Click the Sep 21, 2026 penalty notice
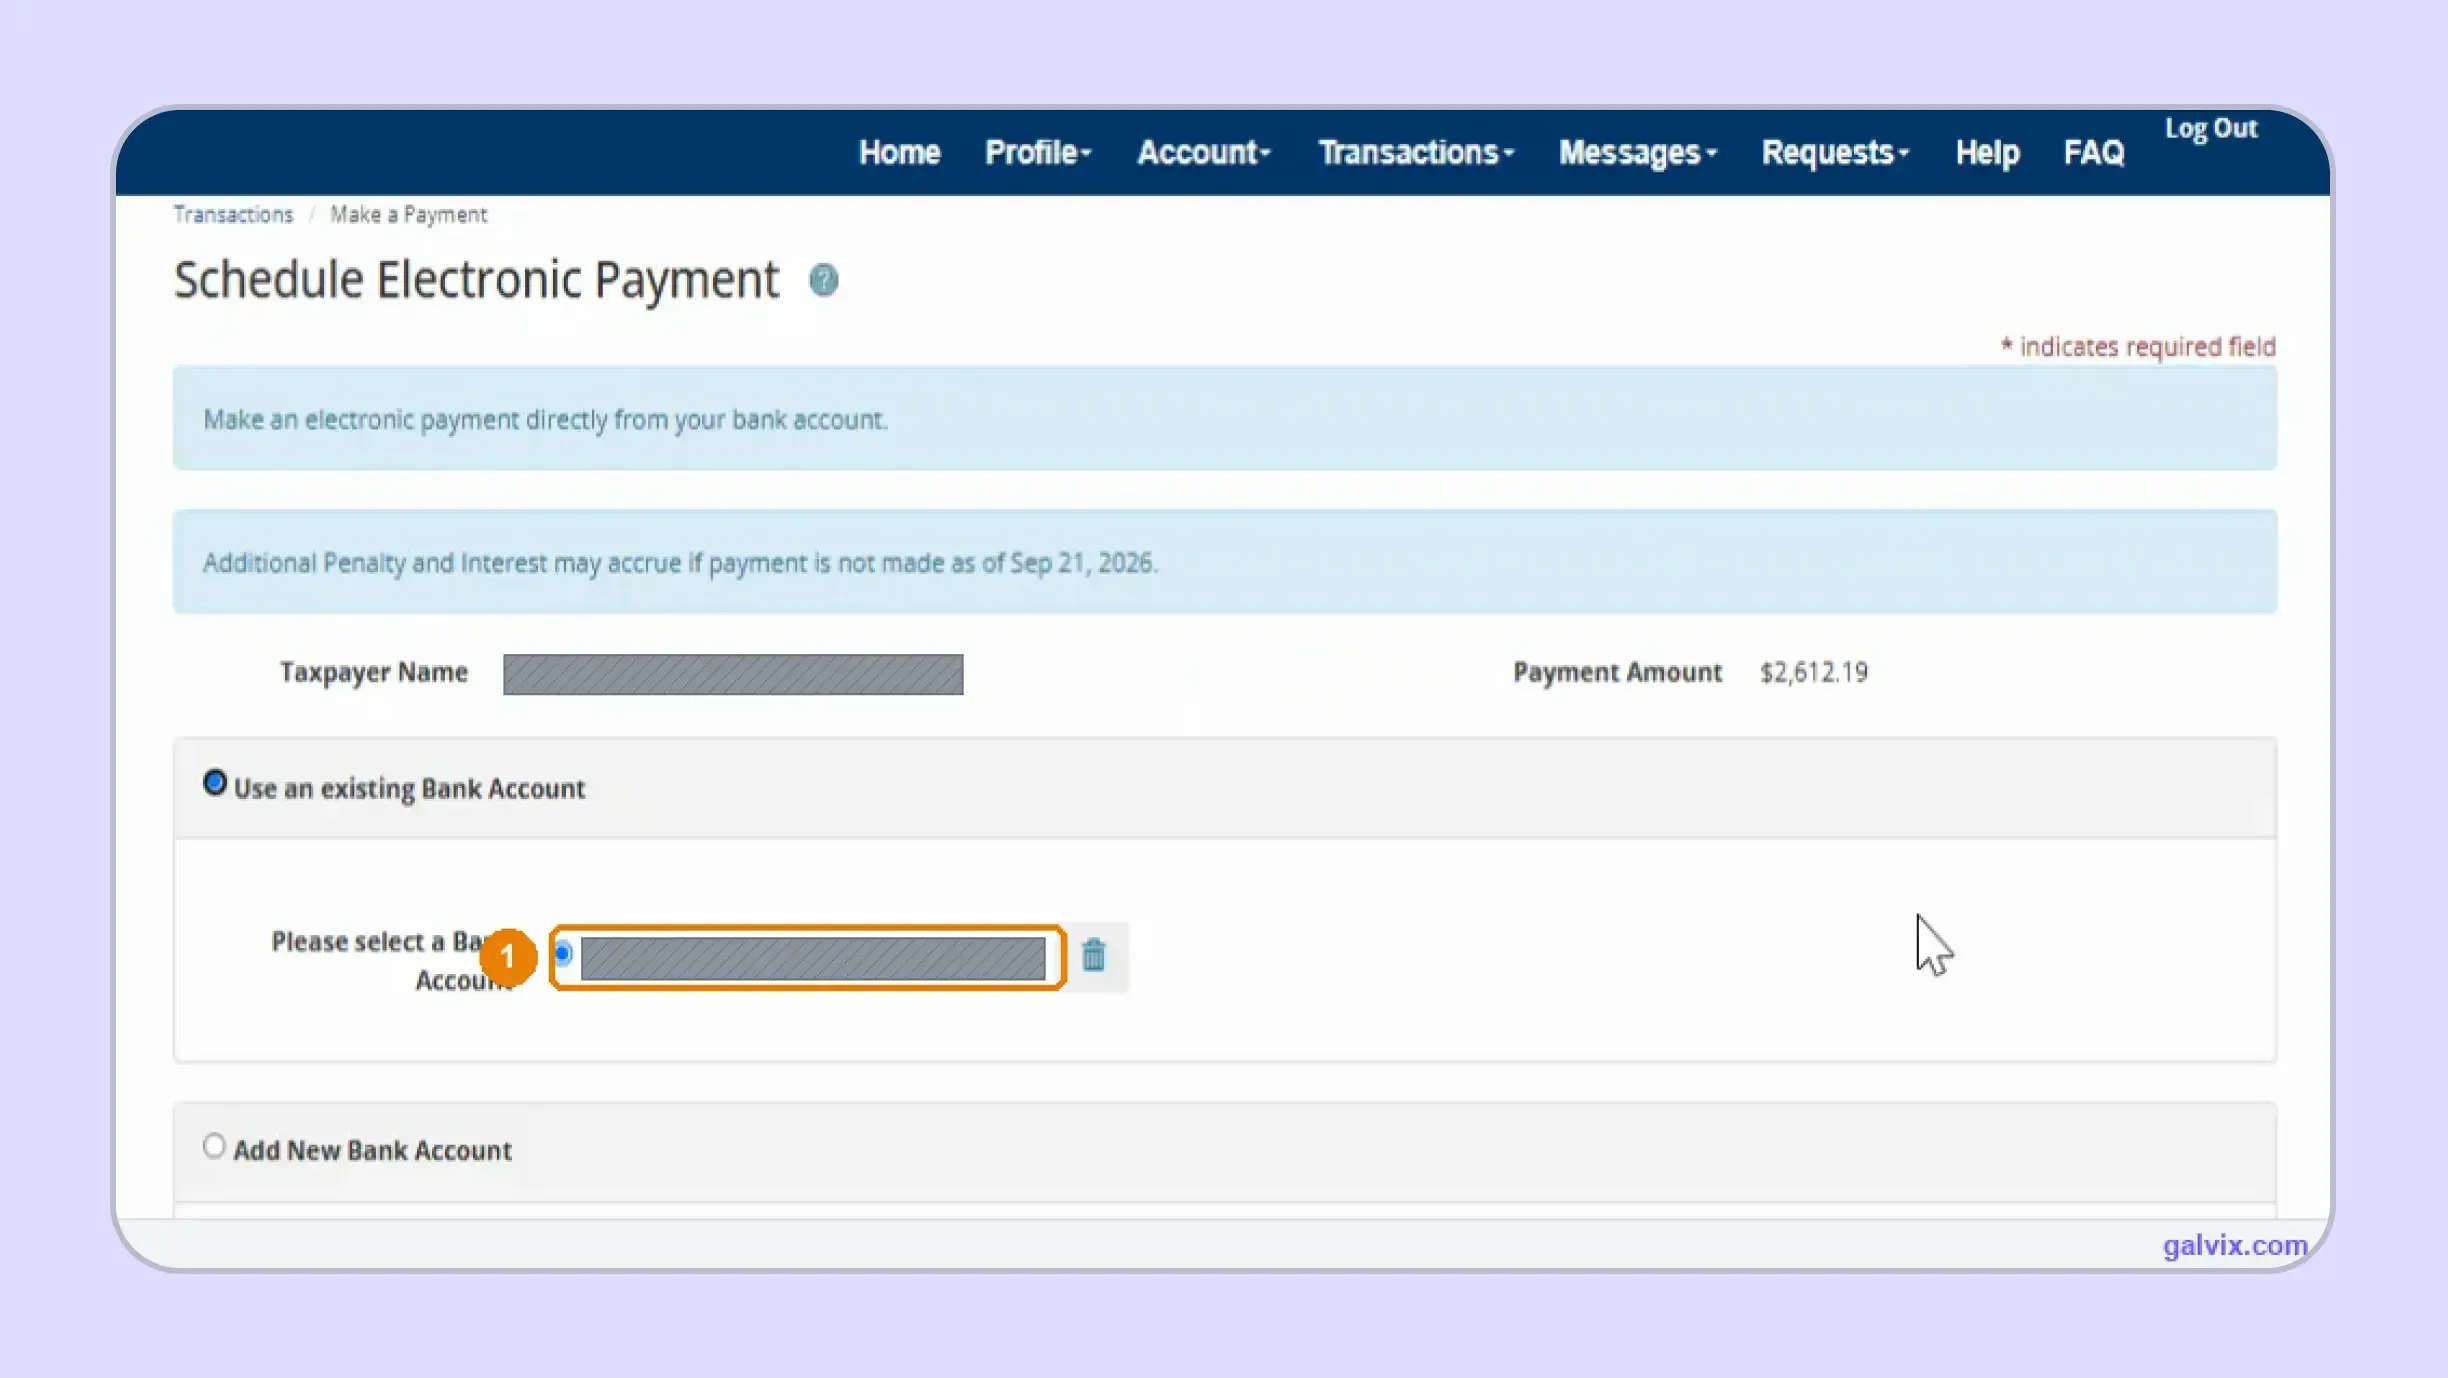2448x1378 pixels. [x=1225, y=561]
